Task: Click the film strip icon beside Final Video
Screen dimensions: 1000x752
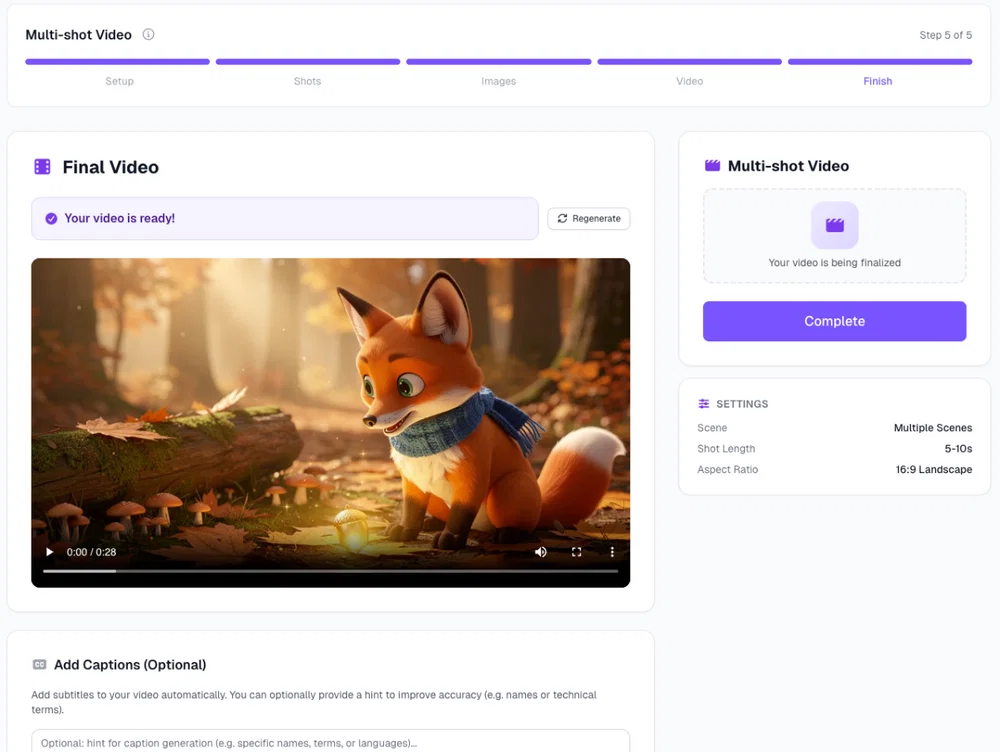Action: 42,166
